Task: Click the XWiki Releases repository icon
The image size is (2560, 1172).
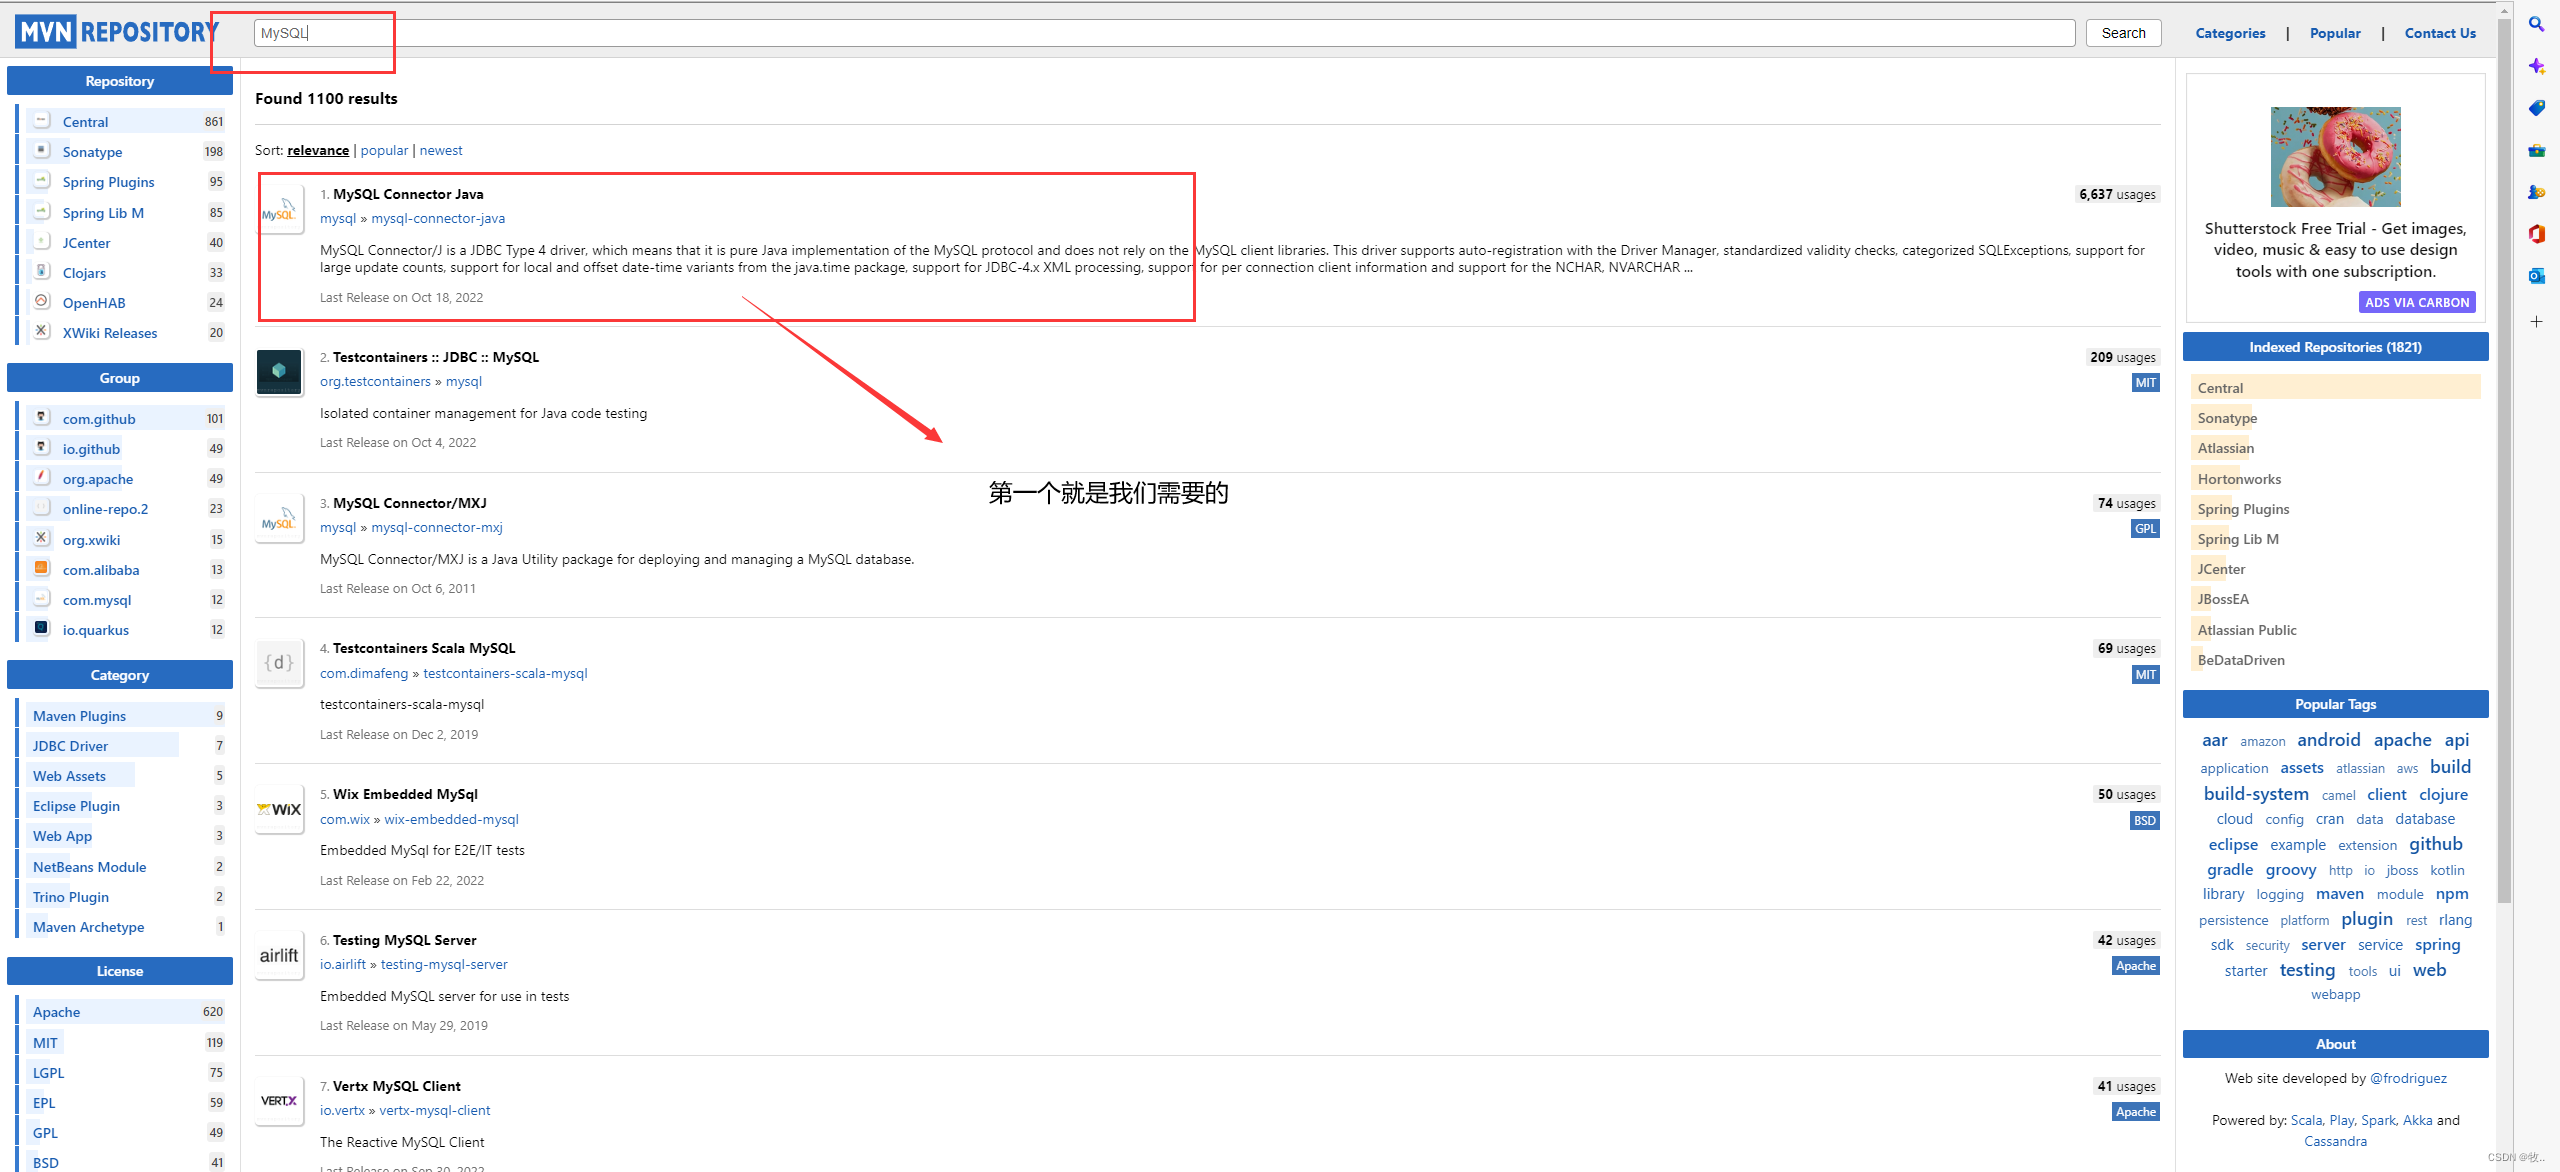Action: click(x=41, y=332)
